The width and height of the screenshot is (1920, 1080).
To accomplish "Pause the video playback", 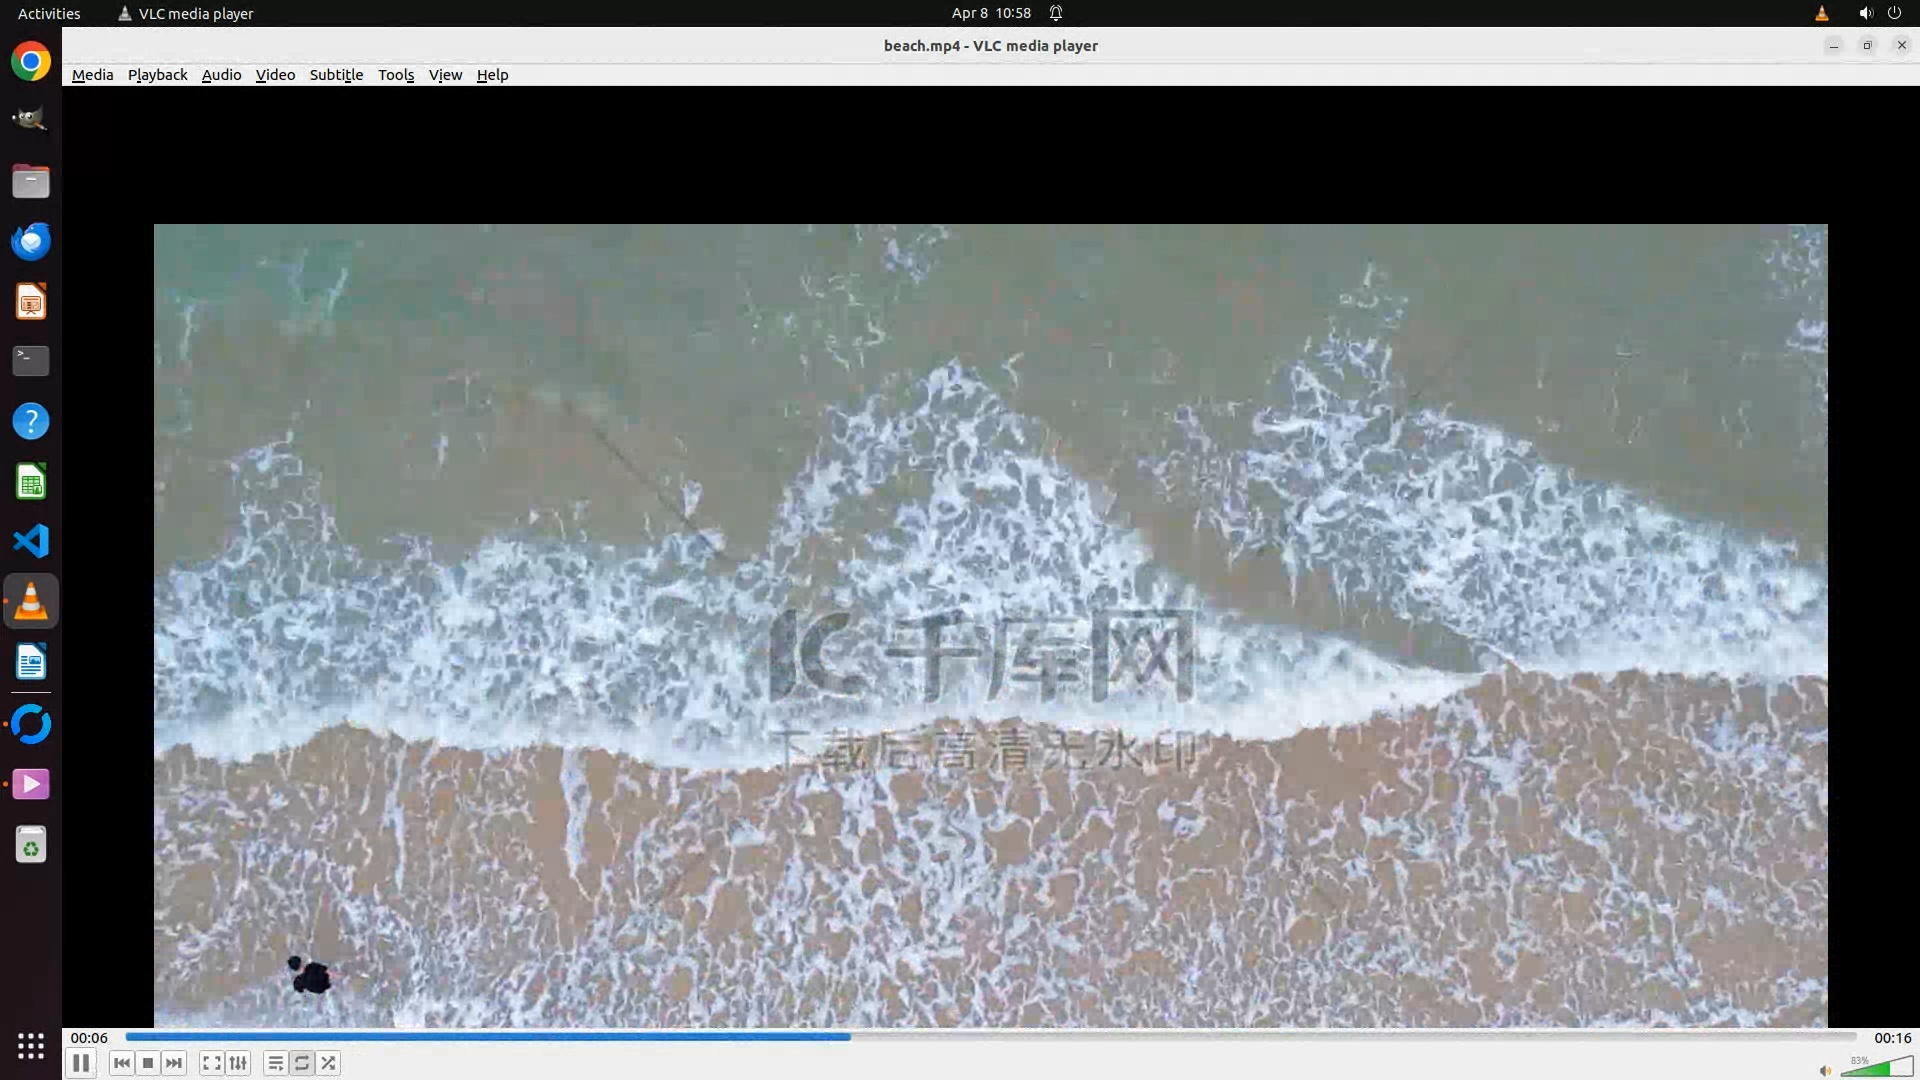I will click(81, 1063).
